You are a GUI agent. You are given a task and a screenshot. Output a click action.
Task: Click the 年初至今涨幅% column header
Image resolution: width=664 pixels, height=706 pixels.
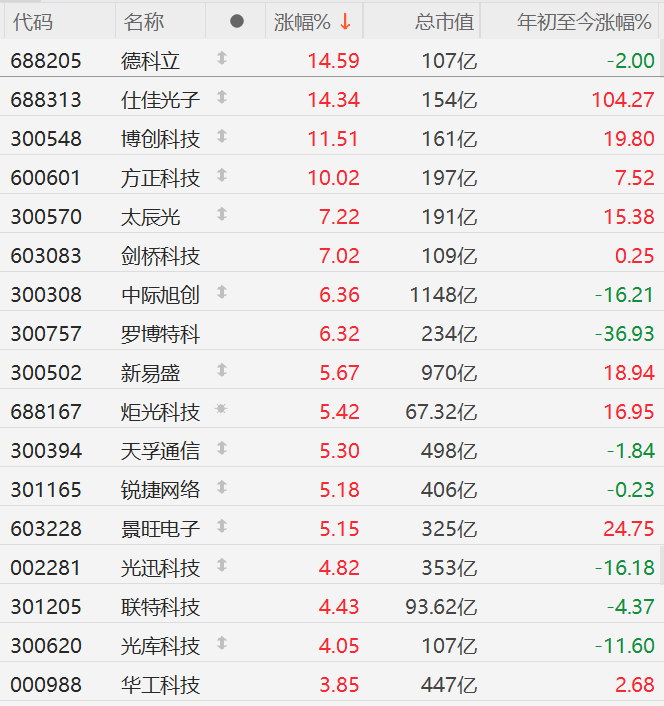[584, 22]
